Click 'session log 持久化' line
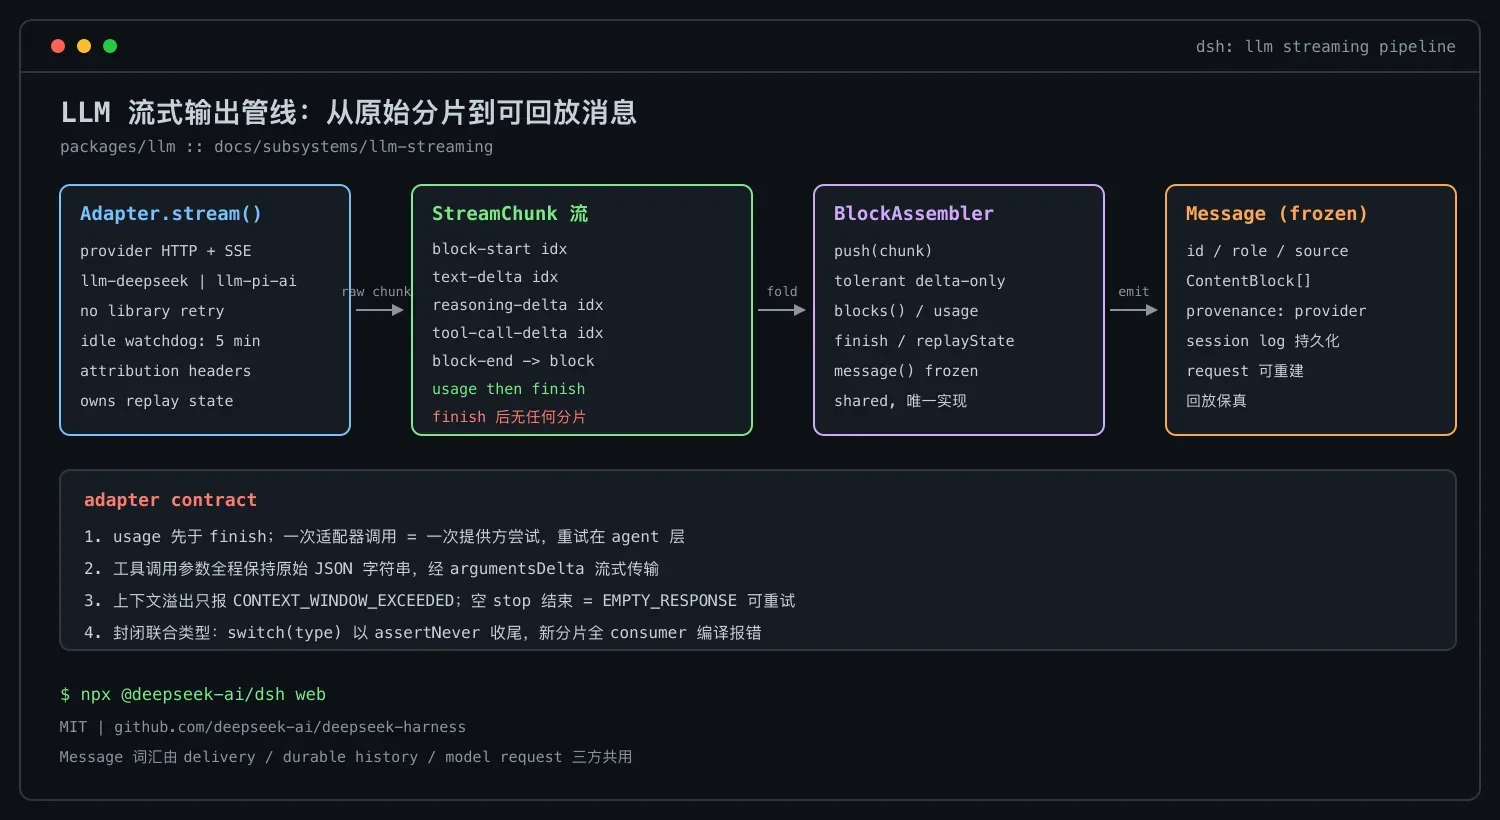The width and height of the screenshot is (1500, 820). (x=1263, y=341)
